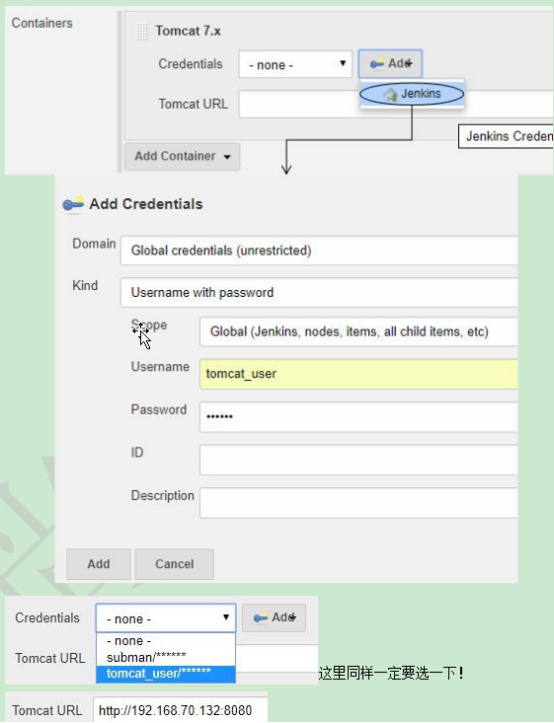Click the Add credentials button beside Tomcat 7.x Credentials

point(390,64)
